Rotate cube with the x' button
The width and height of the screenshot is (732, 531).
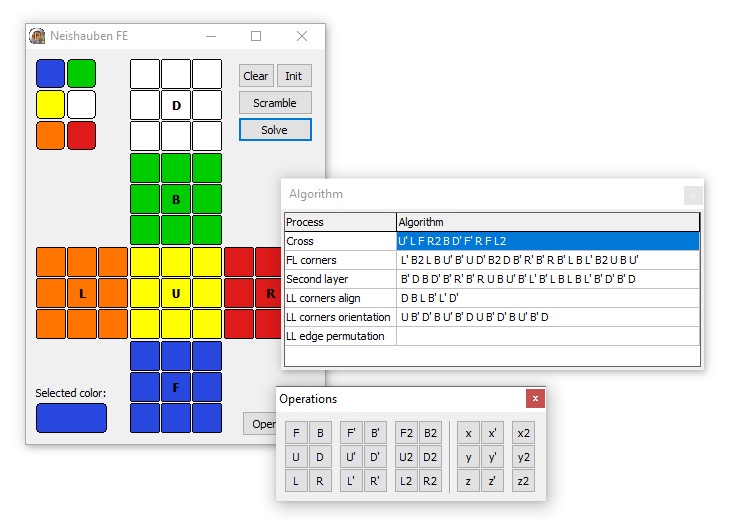[493, 433]
